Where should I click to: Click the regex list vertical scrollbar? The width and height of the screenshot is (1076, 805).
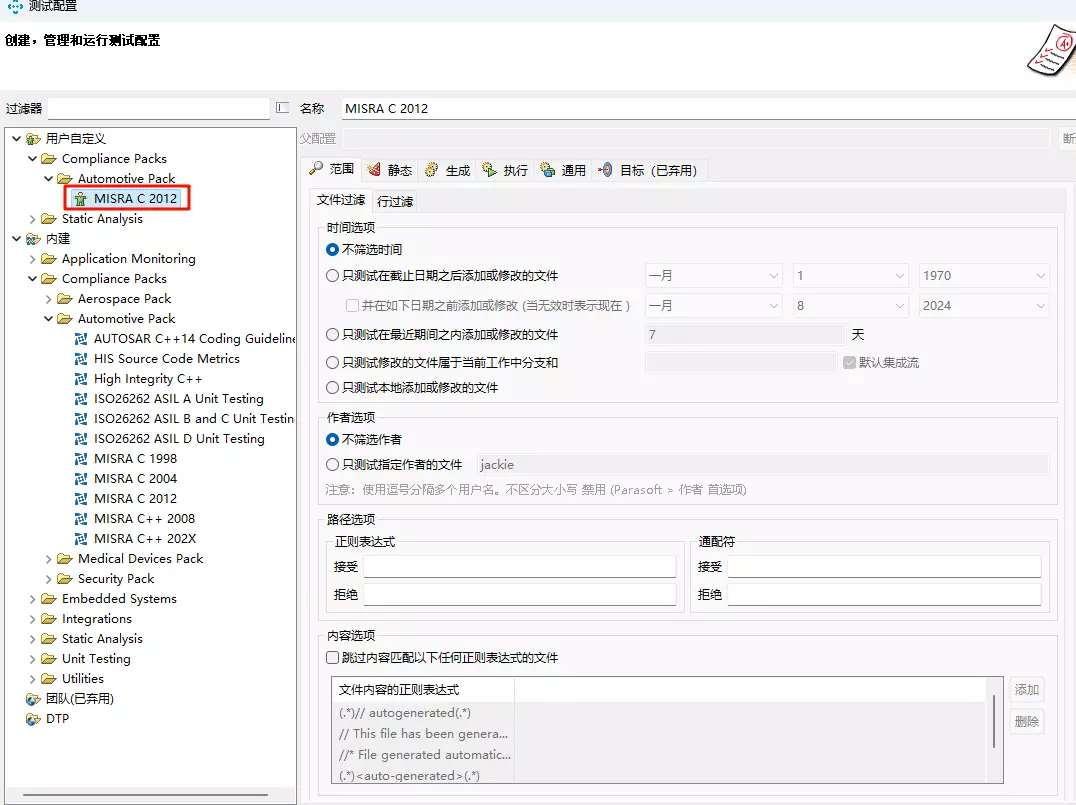pyautogui.click(x=993, y=720)
